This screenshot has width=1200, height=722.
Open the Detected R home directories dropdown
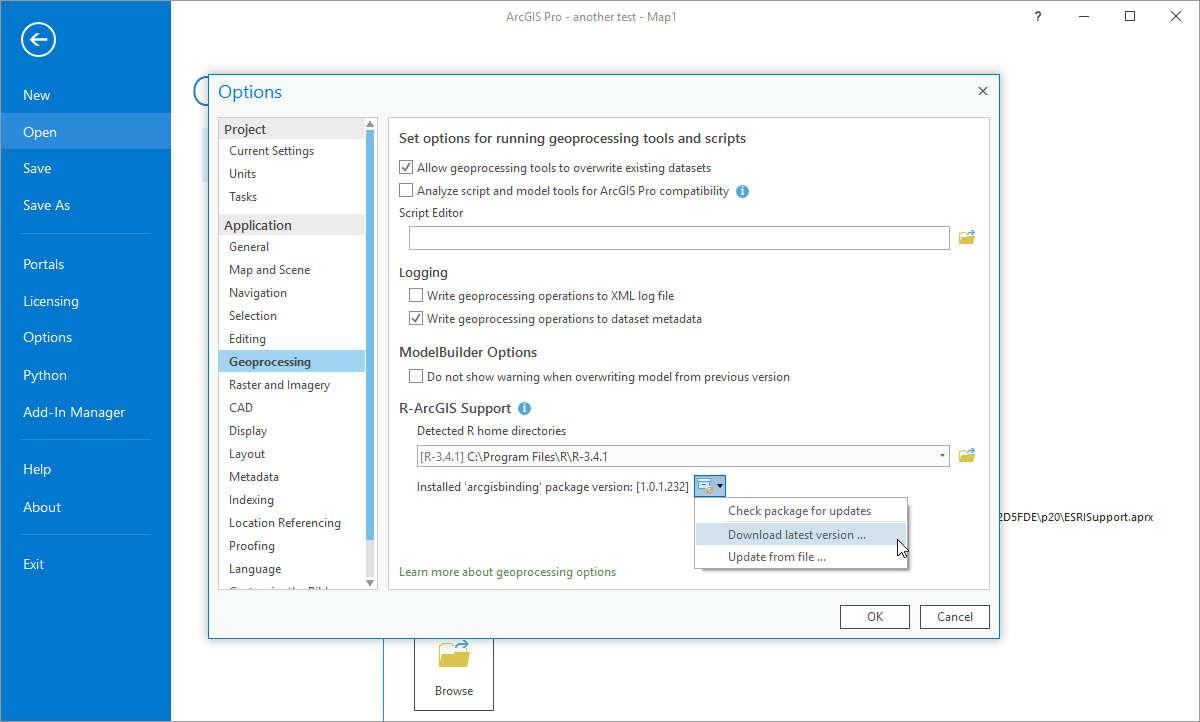click(x=943, y=456)
